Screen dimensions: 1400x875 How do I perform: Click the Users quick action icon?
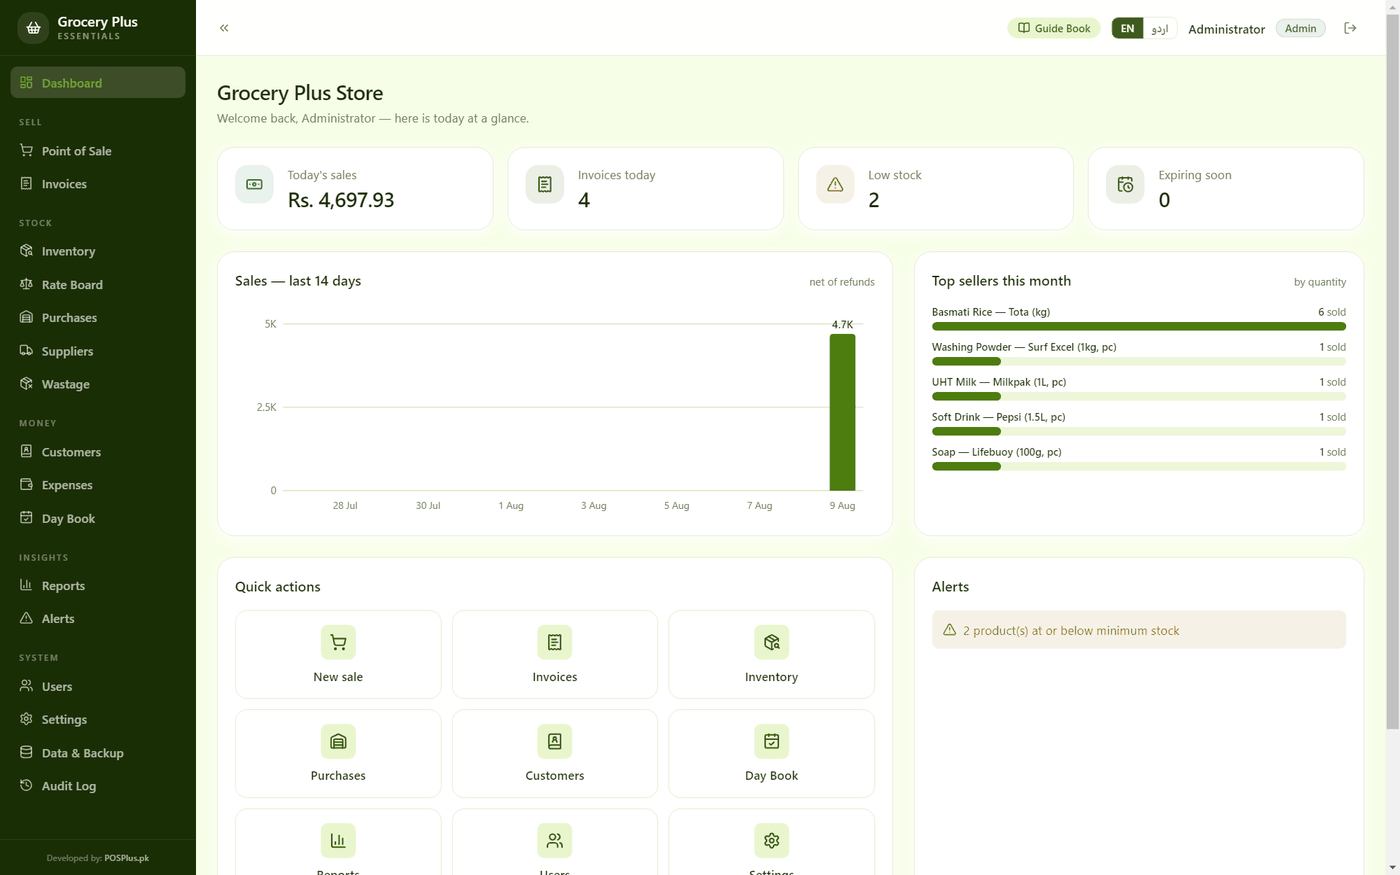(x=555, y=840)
